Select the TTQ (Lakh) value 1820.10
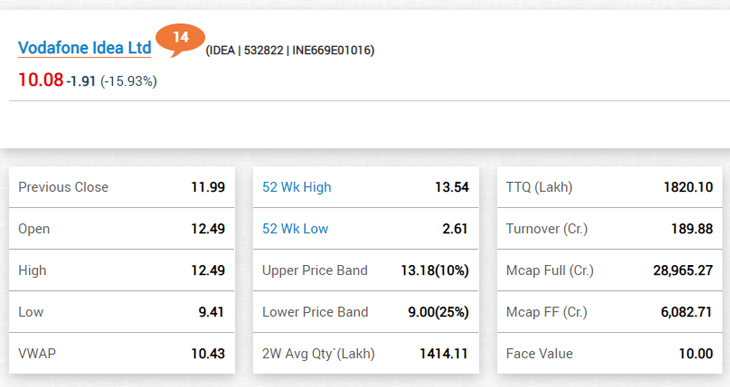This screenshot has height=387, width=730. click(688, 187)
